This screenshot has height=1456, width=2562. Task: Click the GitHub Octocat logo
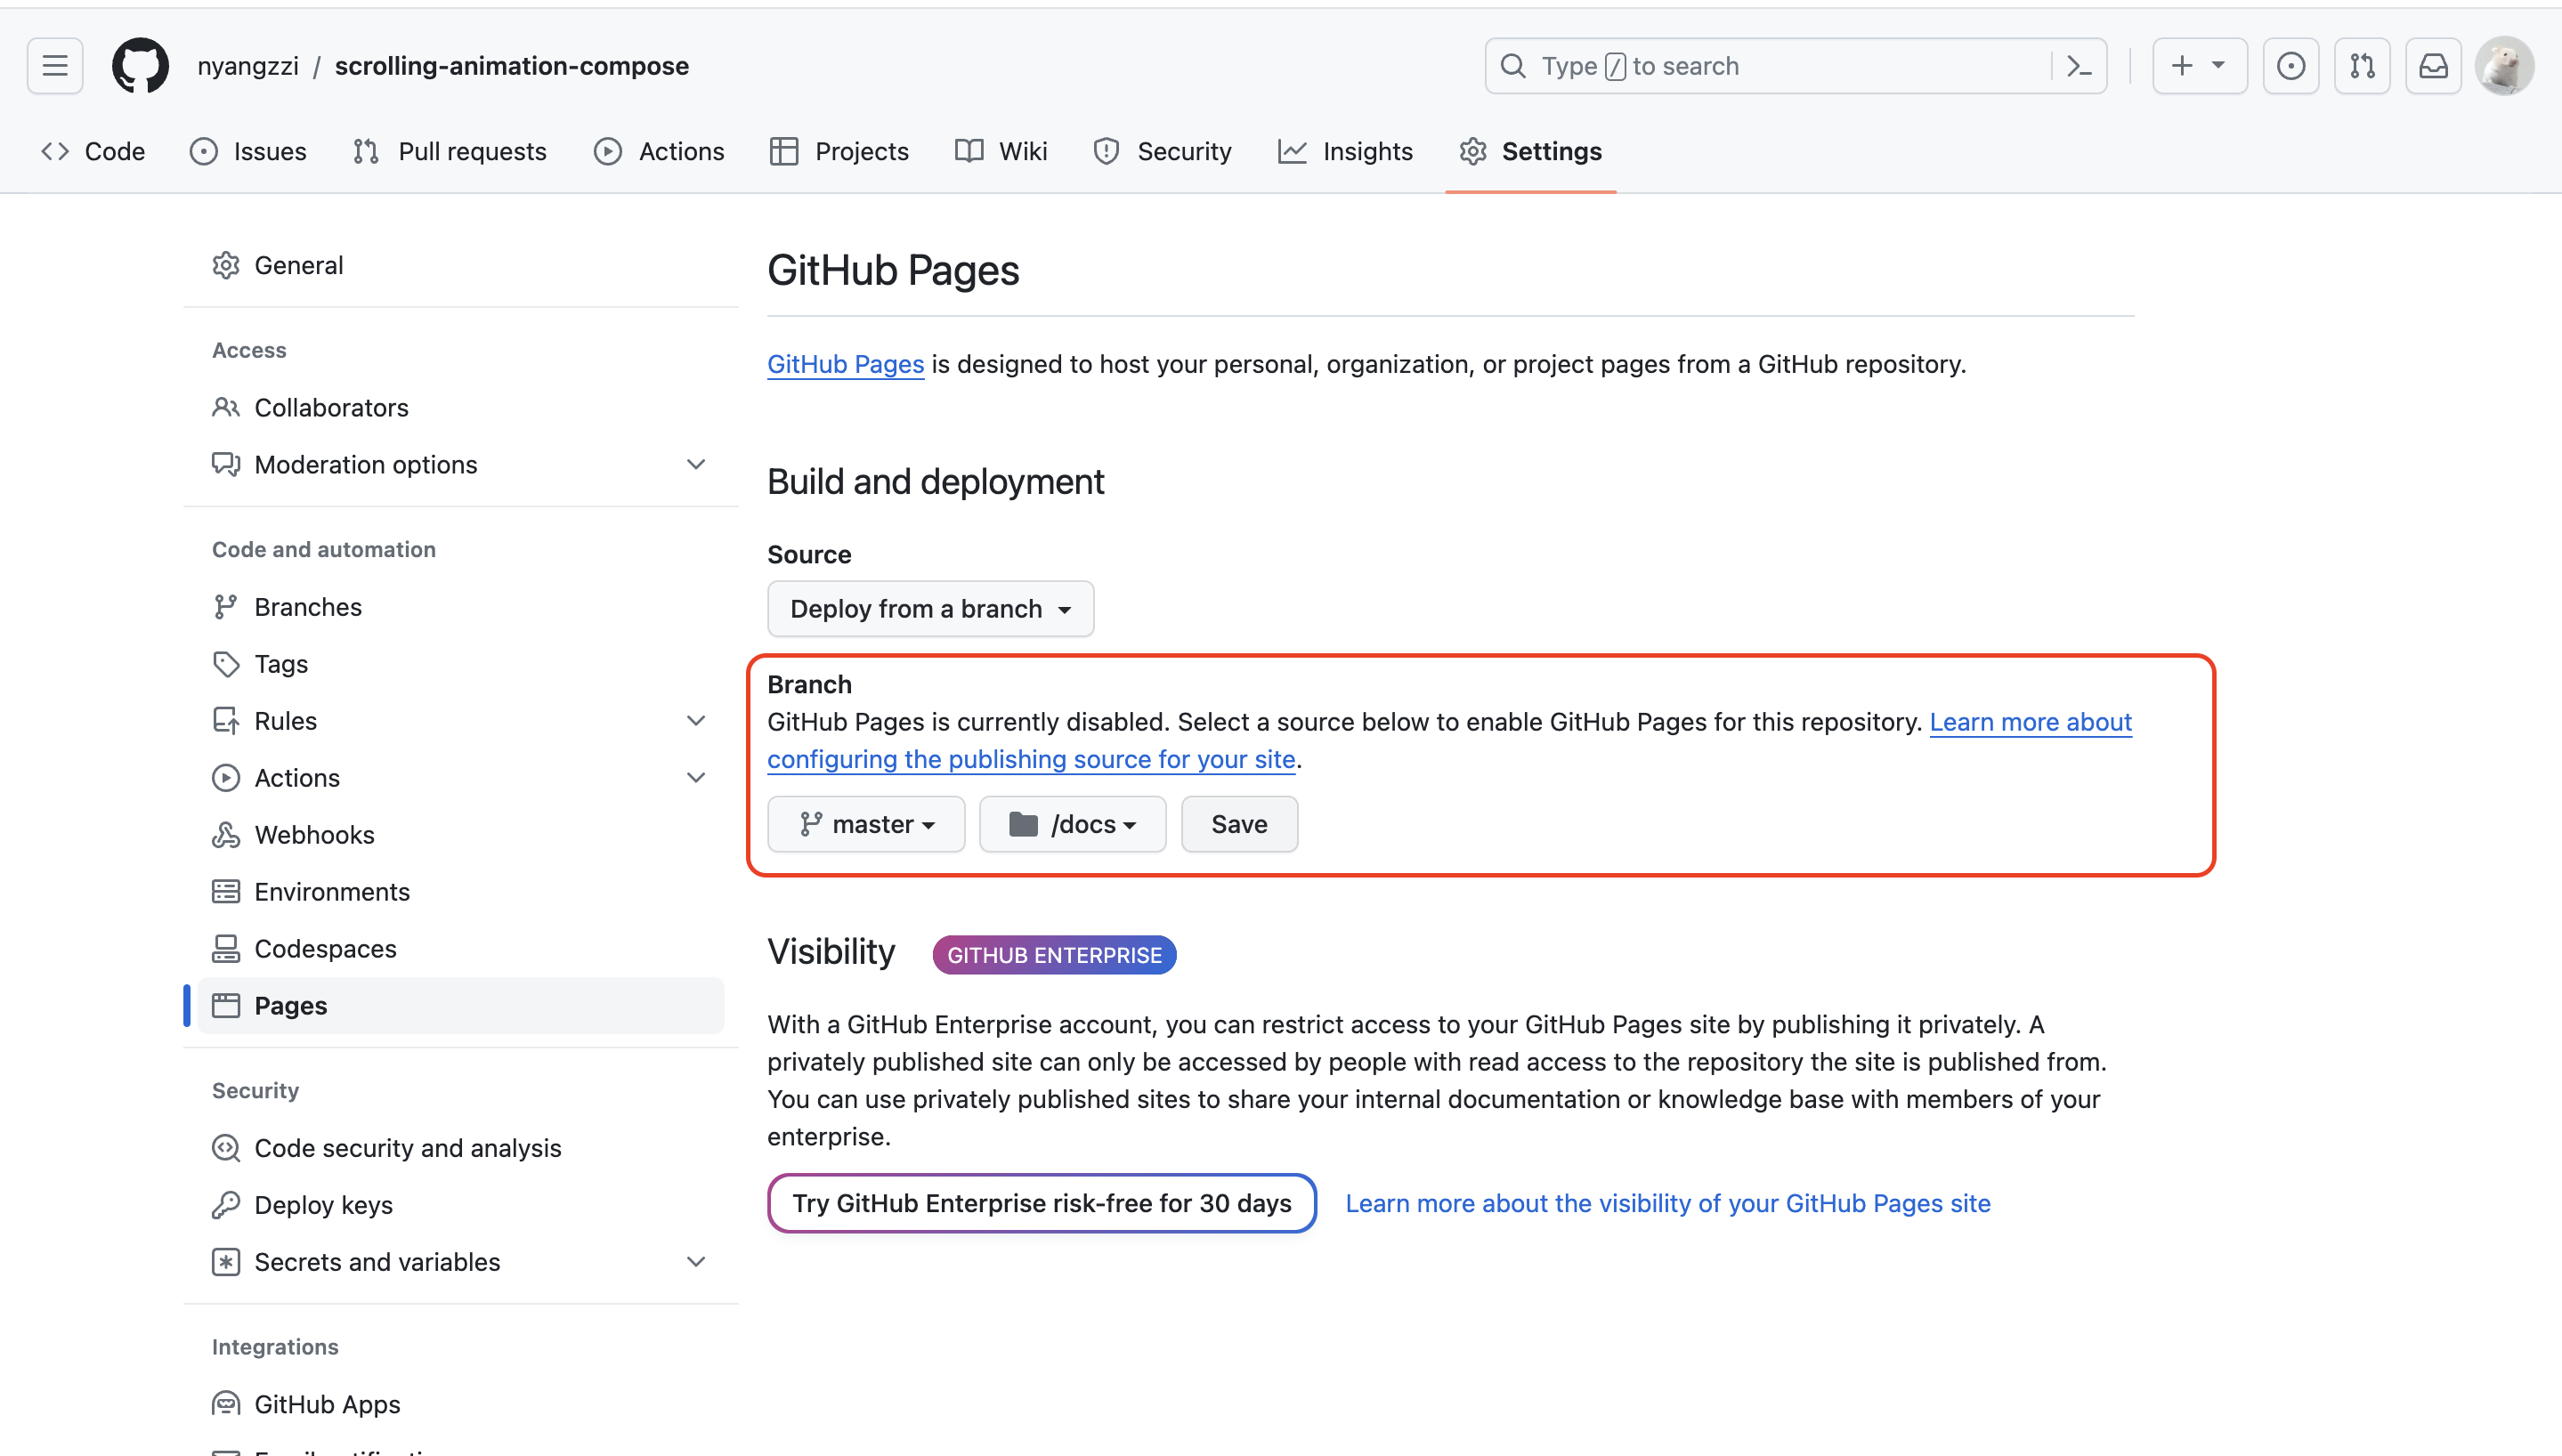pyautogui.click(x=140, y=66)
